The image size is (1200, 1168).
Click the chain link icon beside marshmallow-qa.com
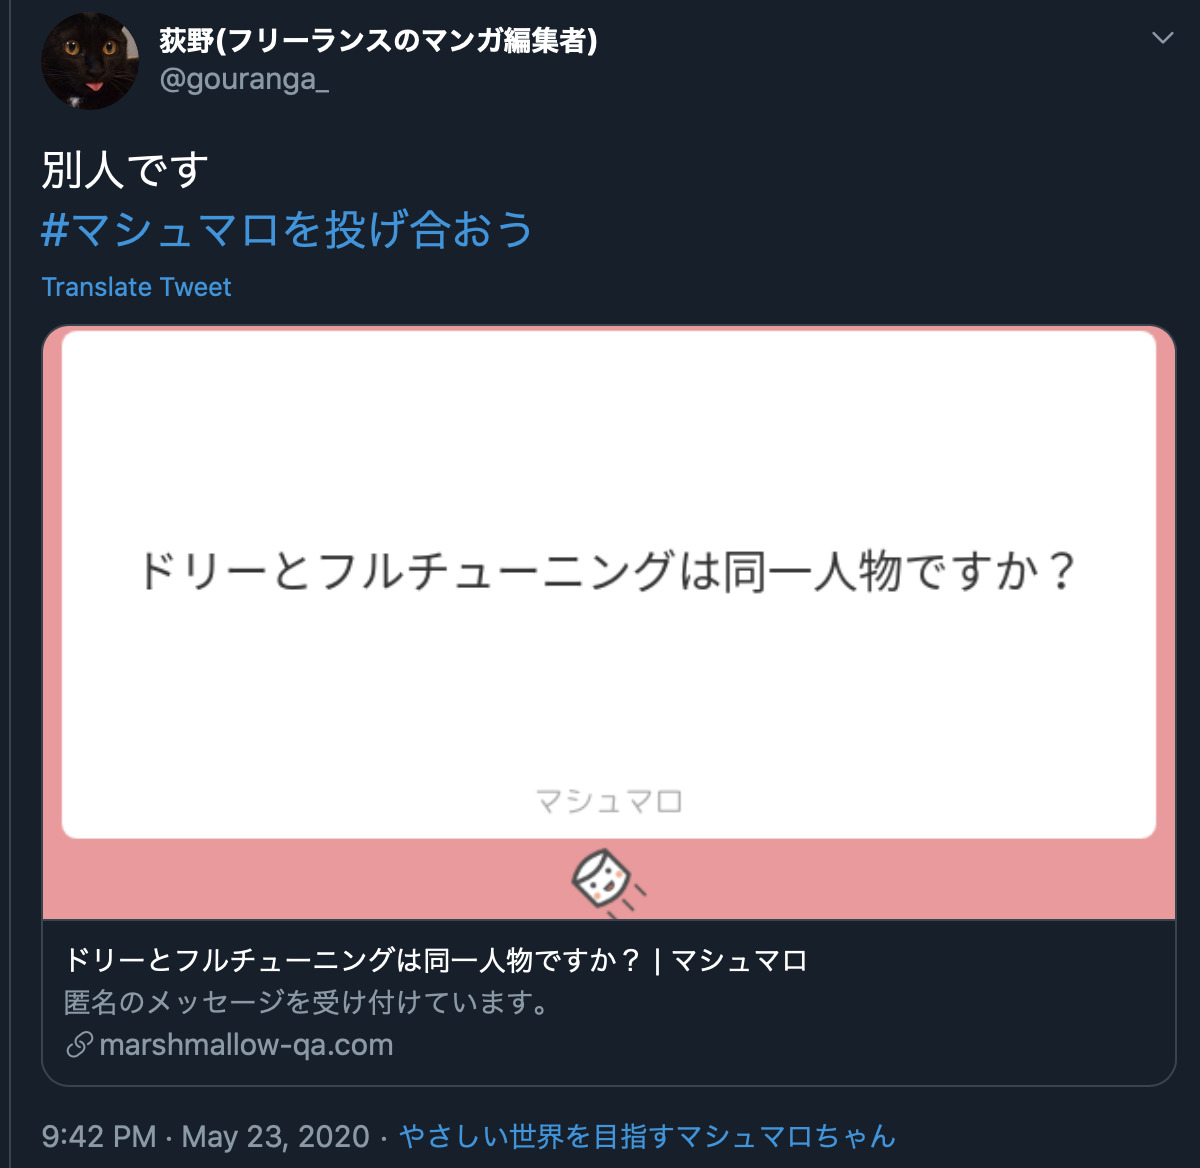79,1045
